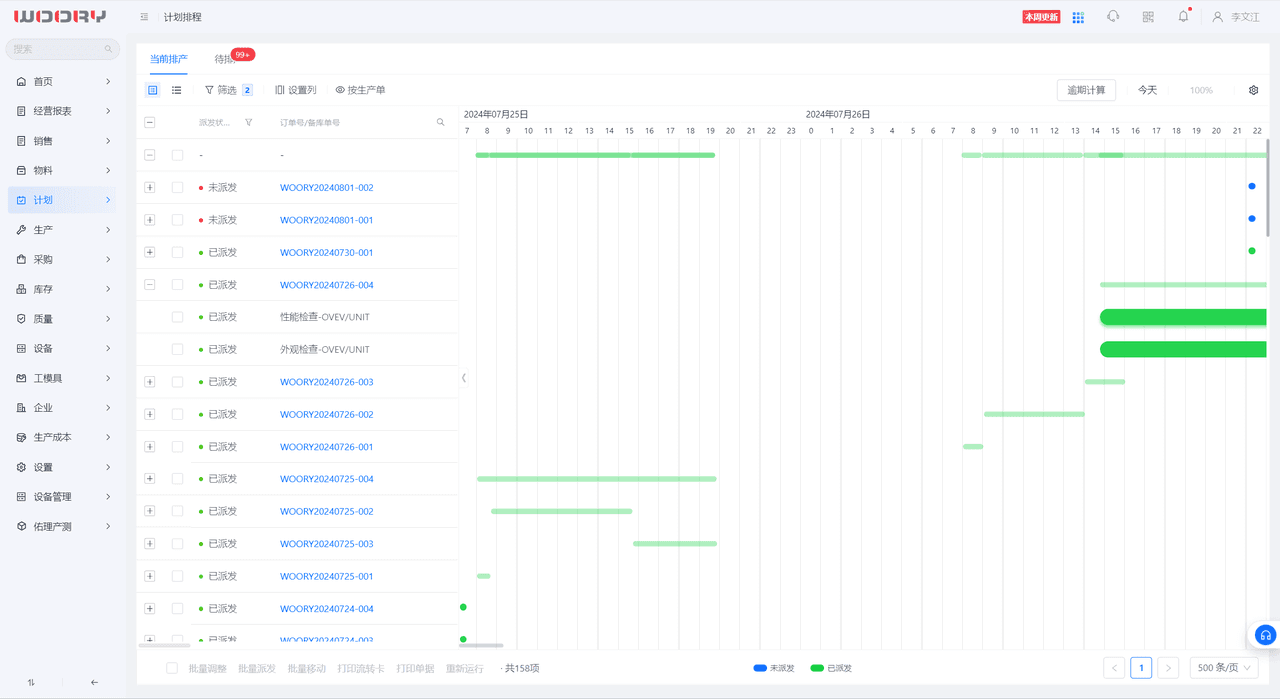Open the notifications bell
Viewport: 1280px width, 699px height.
pyautogui.click(x=1184, y=17)
